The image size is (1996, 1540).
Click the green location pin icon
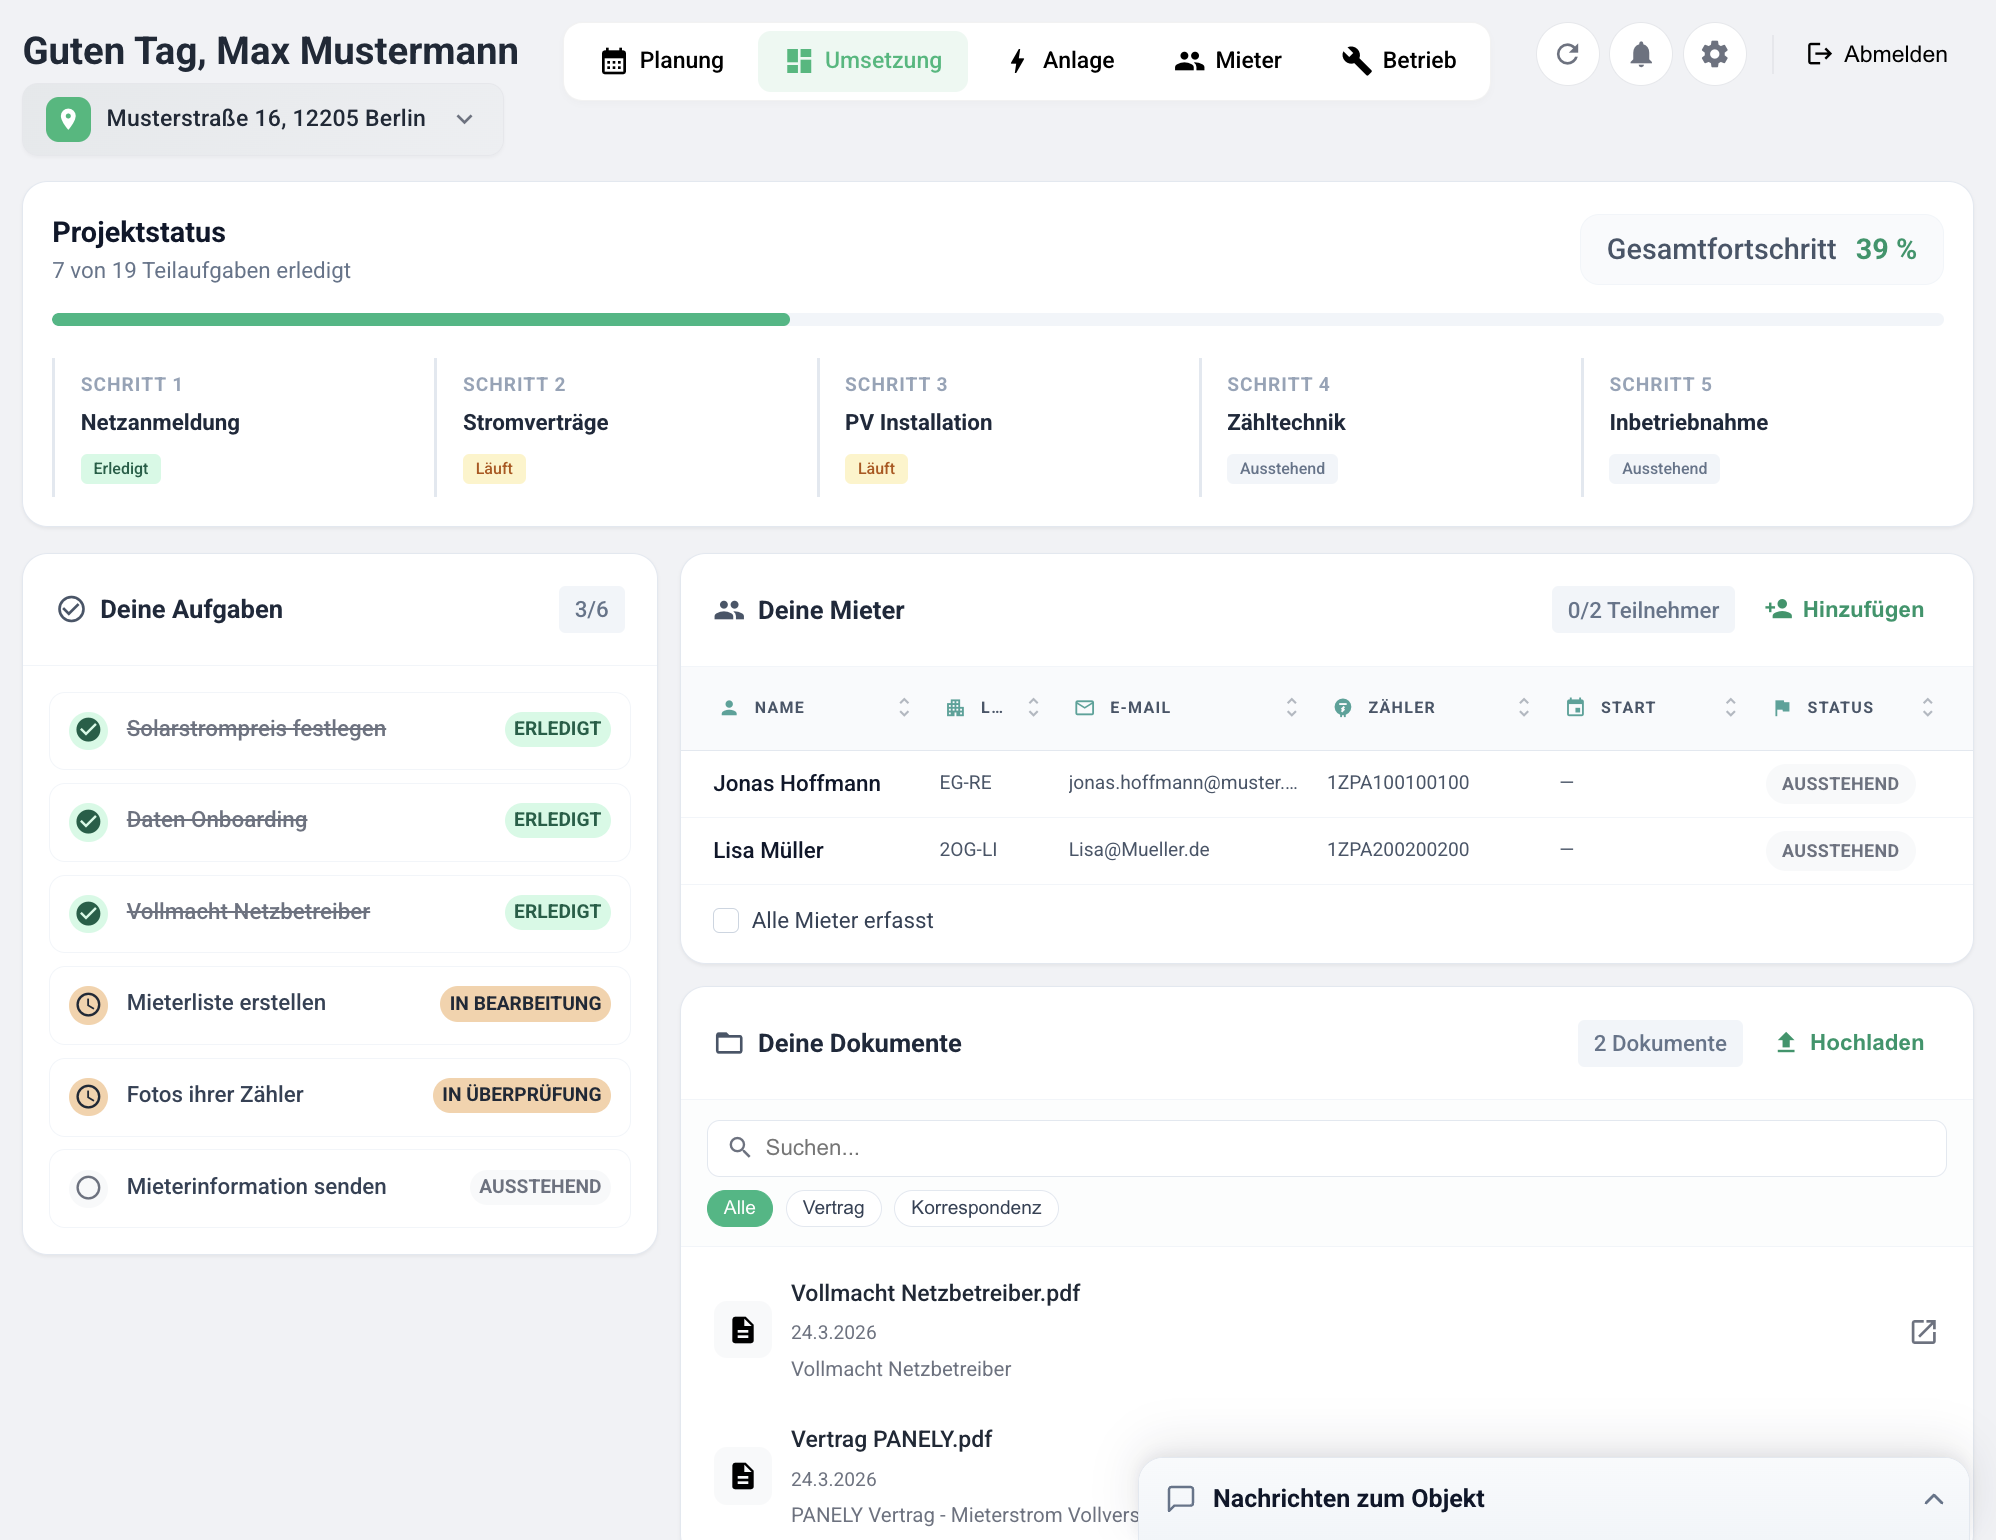tap(68, 119)
